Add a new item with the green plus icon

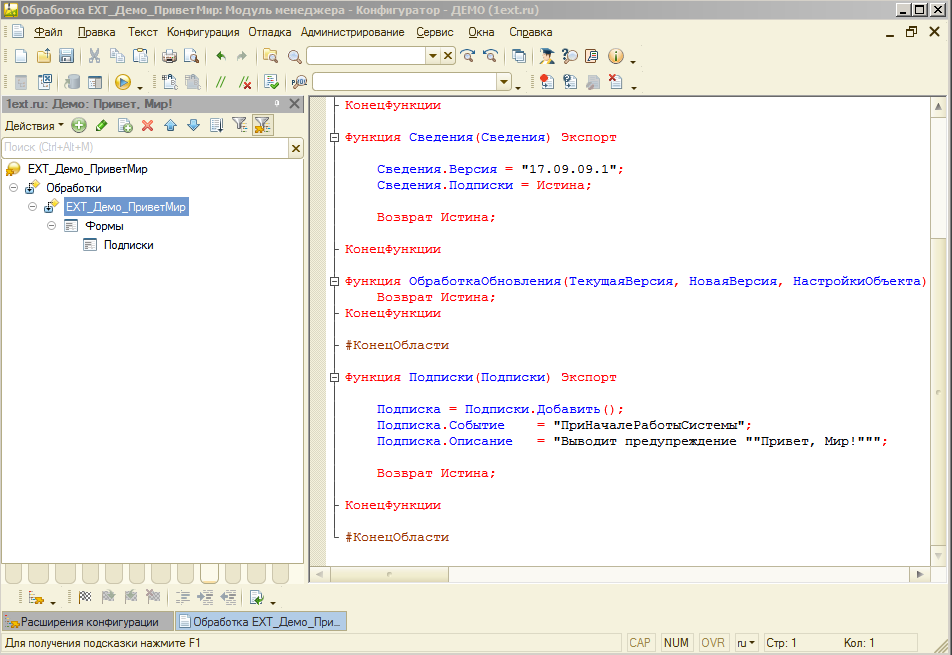point(79,127)
